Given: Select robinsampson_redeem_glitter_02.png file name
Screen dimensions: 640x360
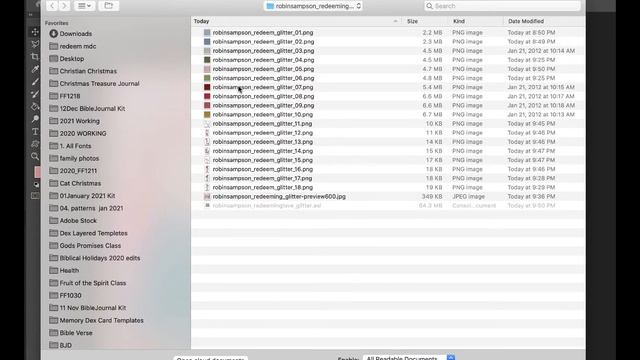Looking at the screenshot, I should [263, 41].
